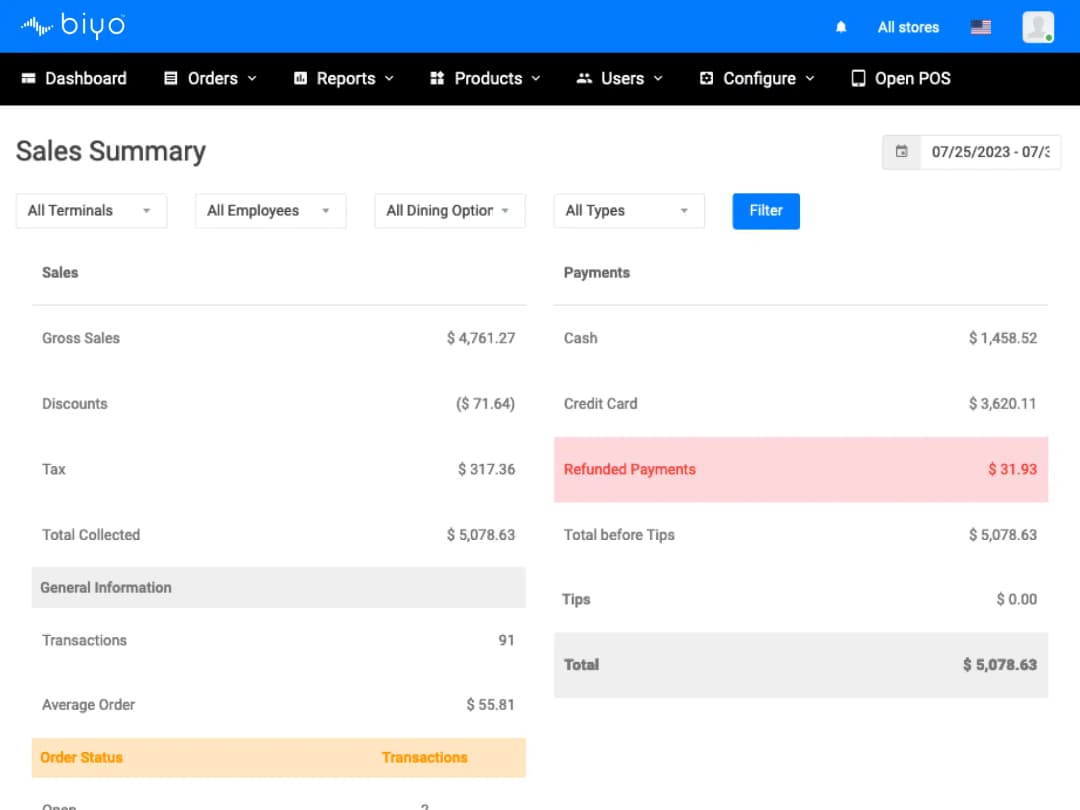Click the All stores link
The image size is (1080, 810).
(x=908, y=27)
